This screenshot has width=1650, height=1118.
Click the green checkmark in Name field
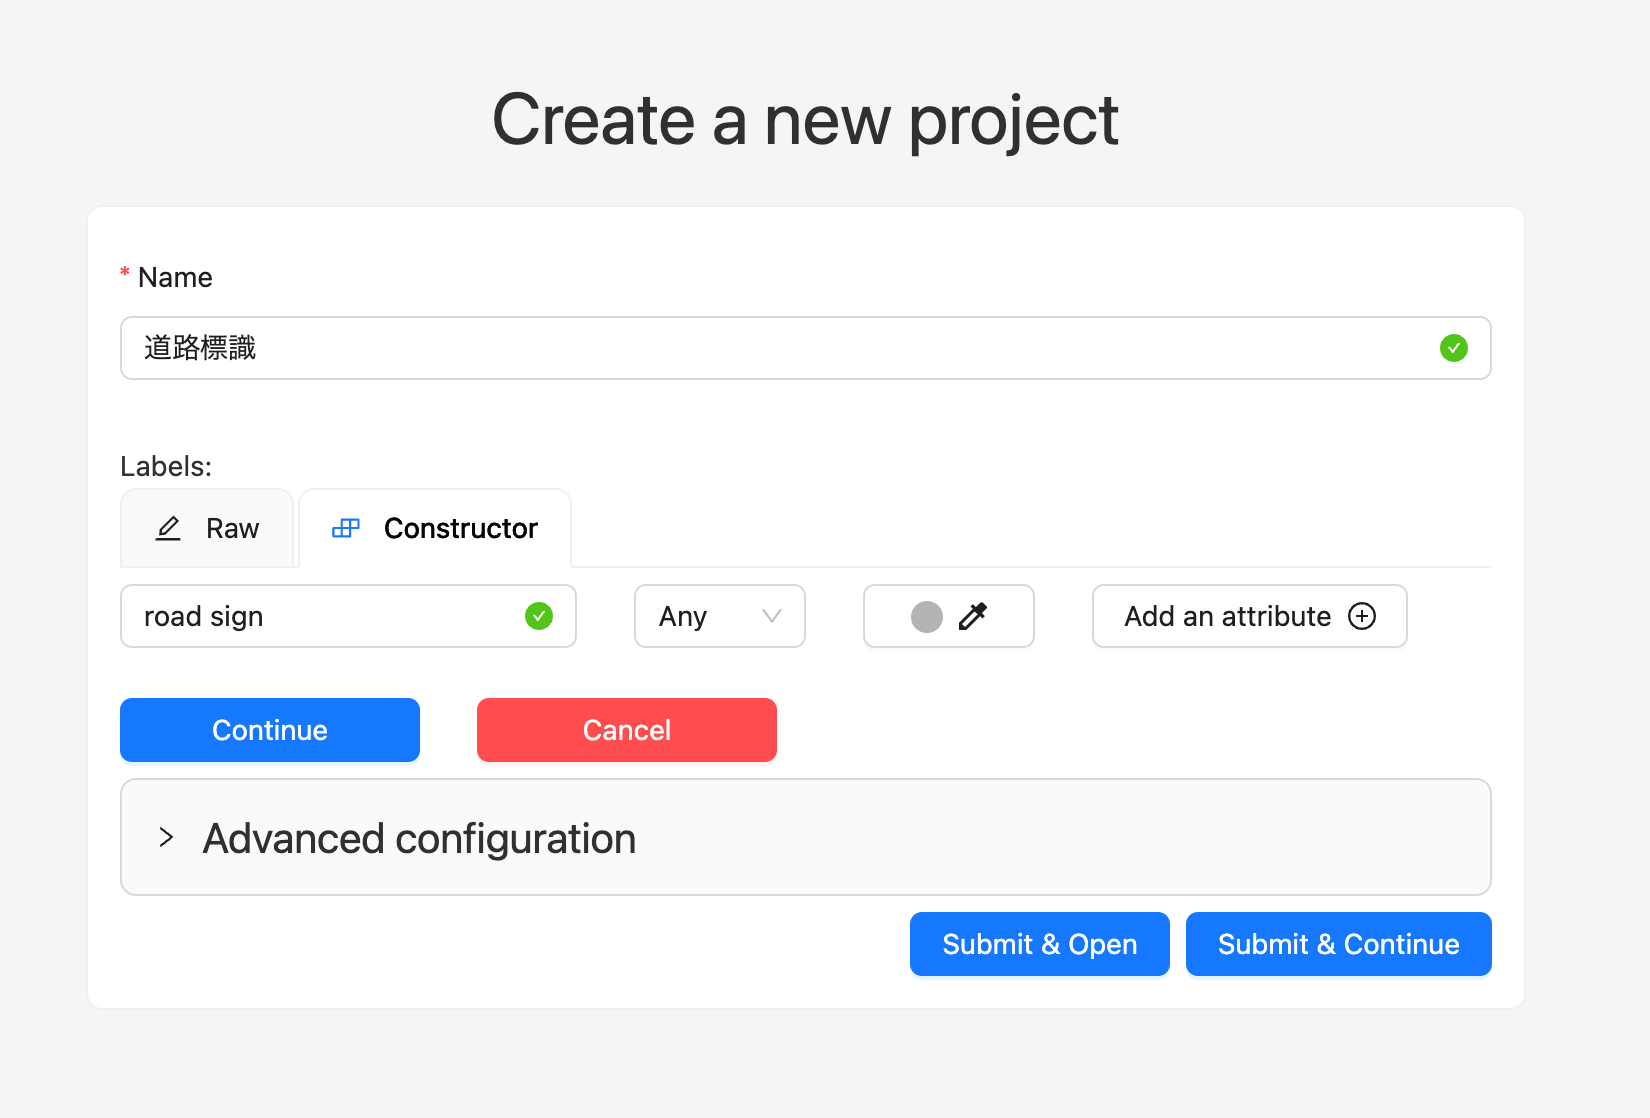(x=1453, y=348)
